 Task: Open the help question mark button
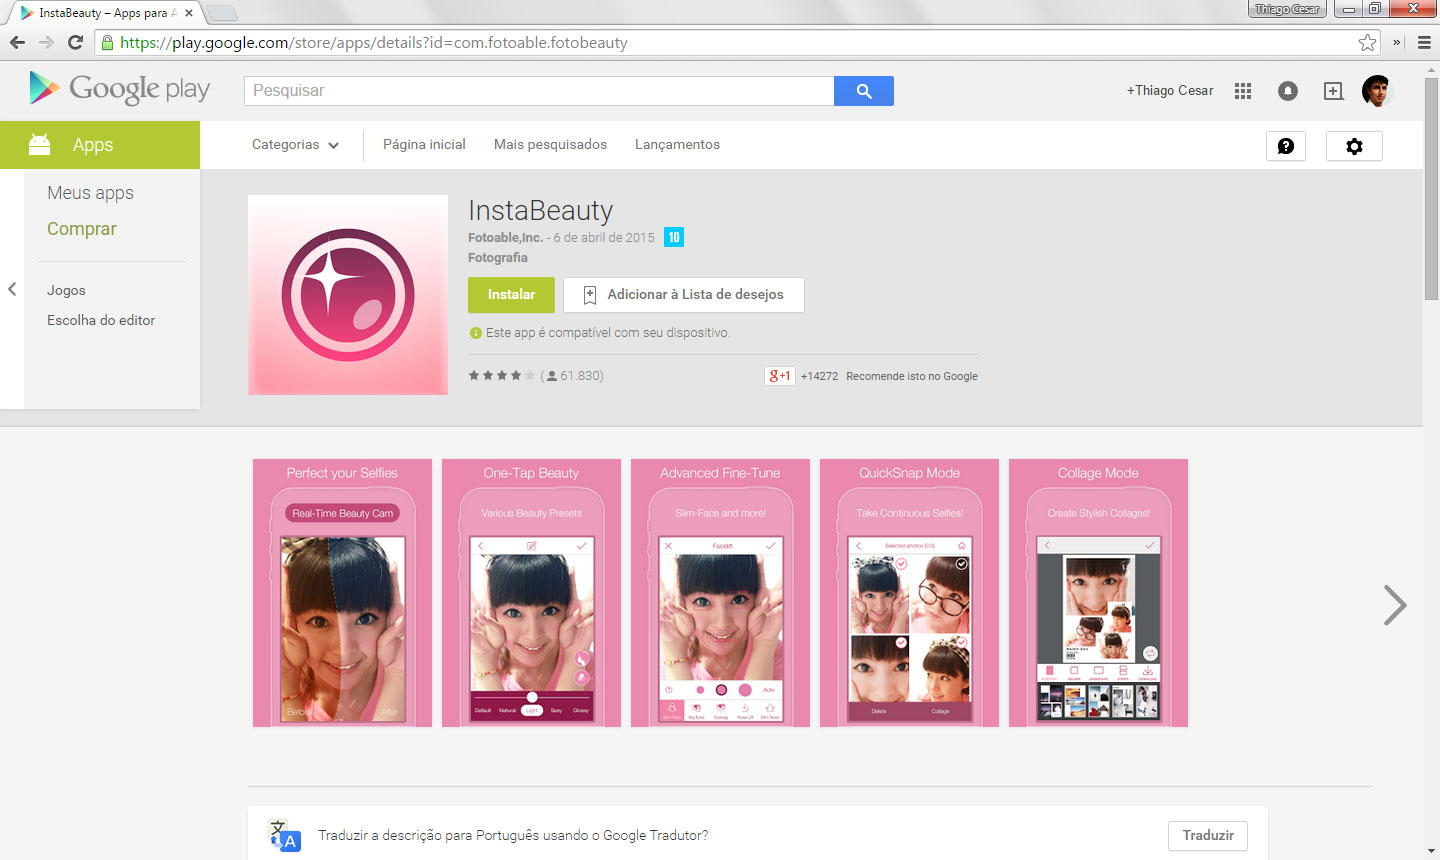point(1286,146)
